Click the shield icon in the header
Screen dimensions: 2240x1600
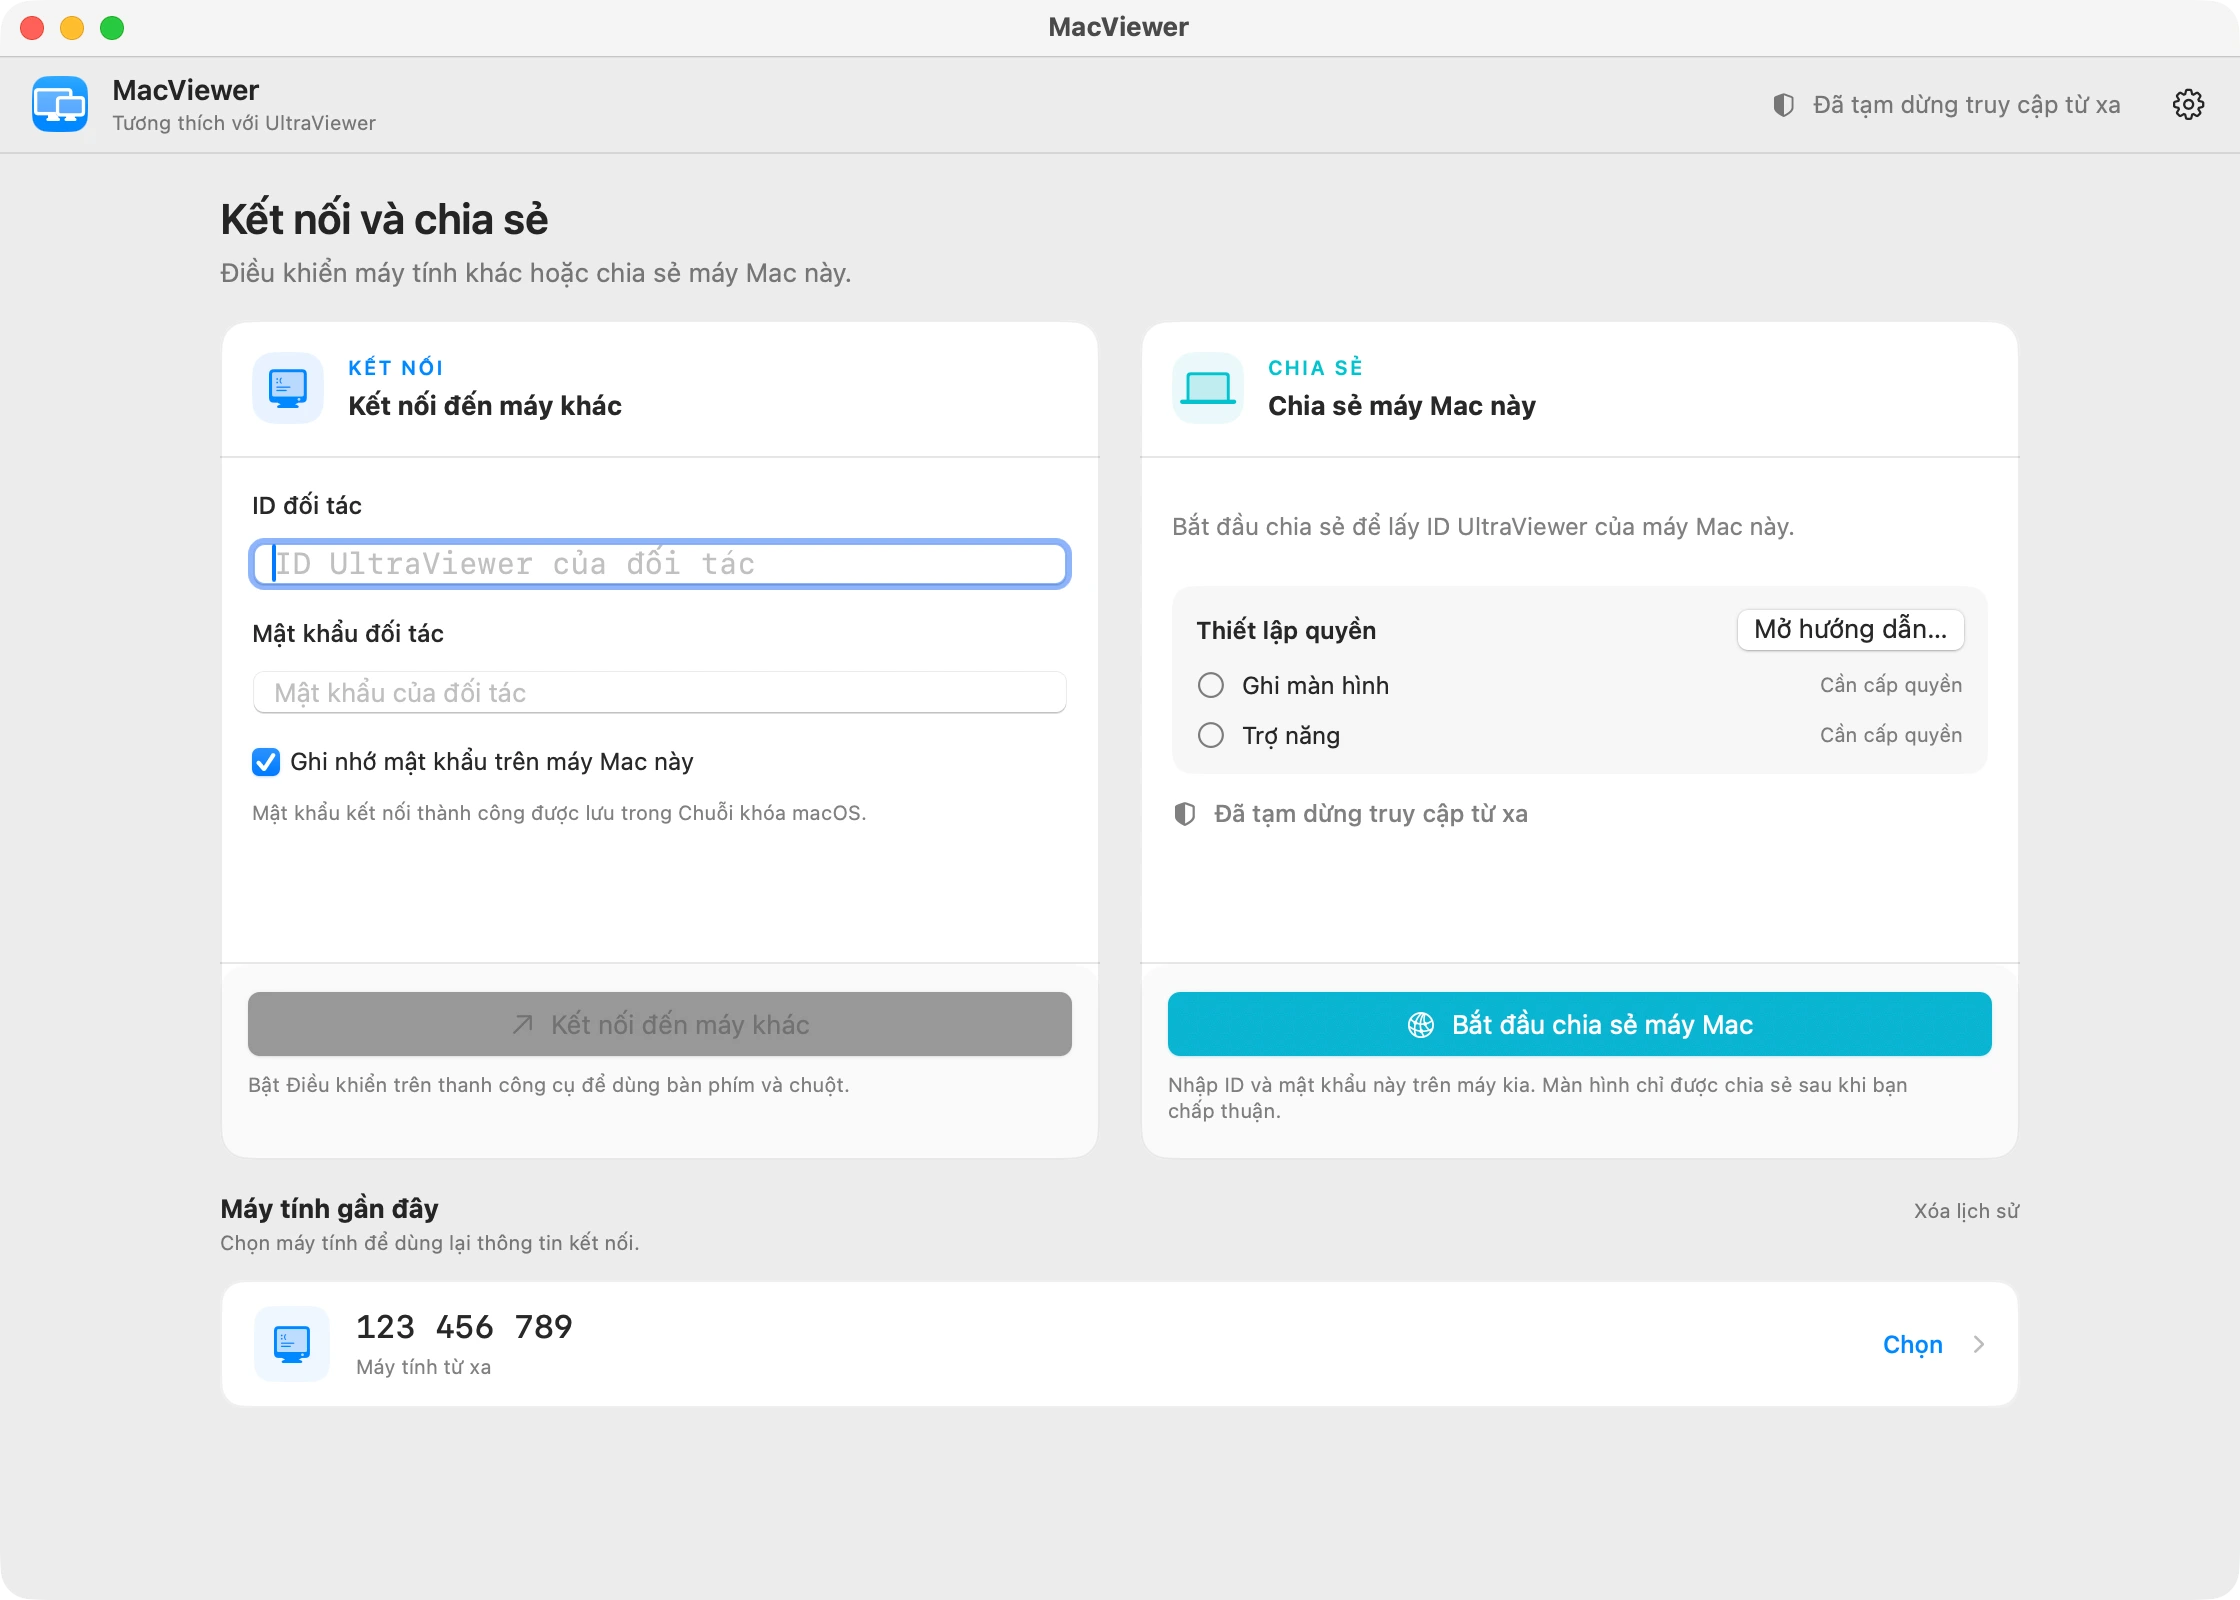[x=1783, y=105]
